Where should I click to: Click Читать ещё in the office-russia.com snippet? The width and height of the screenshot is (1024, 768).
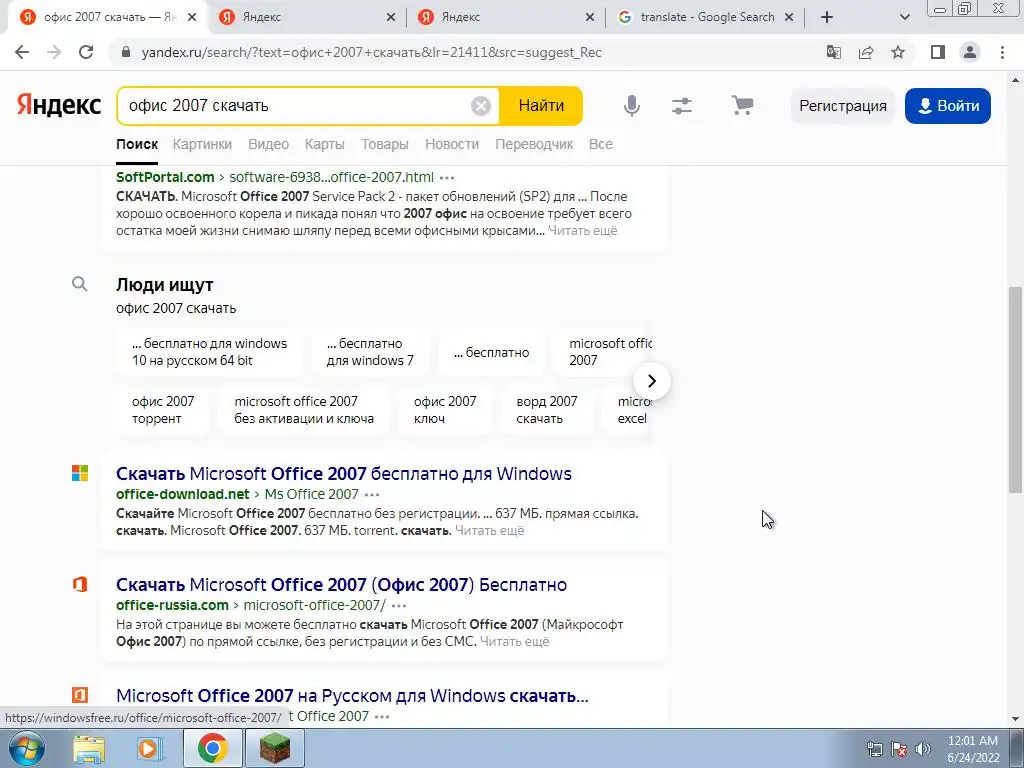click(x=515, y=641)
